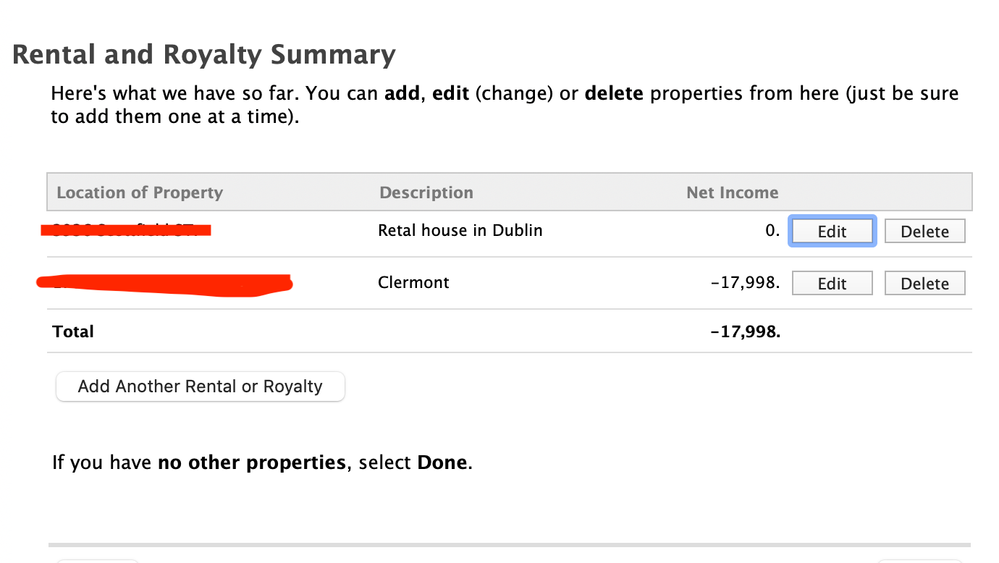Click Add Another Rental or Royalty
Viewport: 999px width, 563px height.
pos(200,386)
